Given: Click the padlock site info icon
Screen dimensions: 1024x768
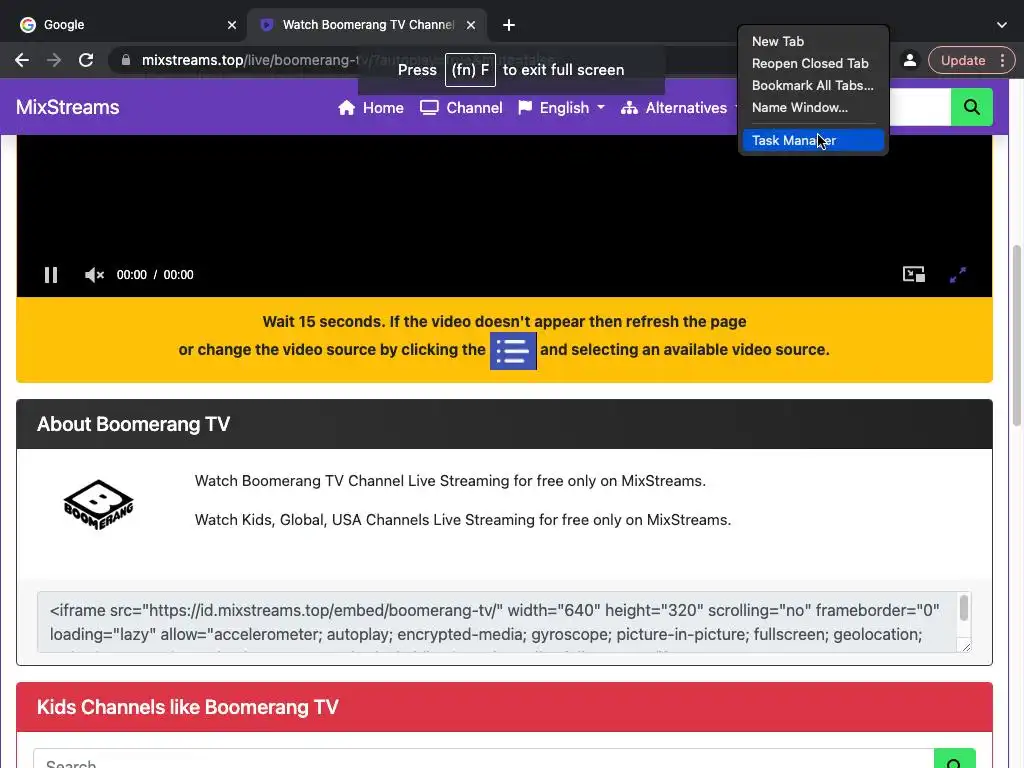Looking at the screenshot, I should [126, 60].
